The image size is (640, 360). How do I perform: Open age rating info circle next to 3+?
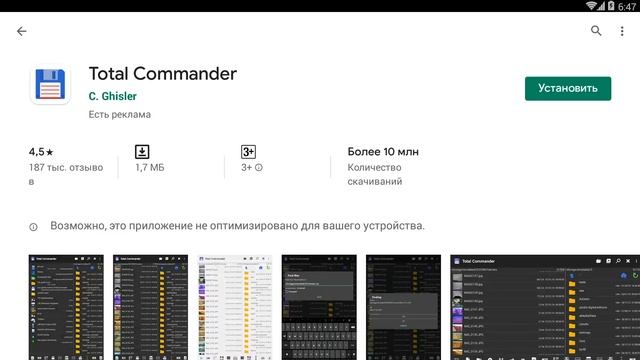259,167
